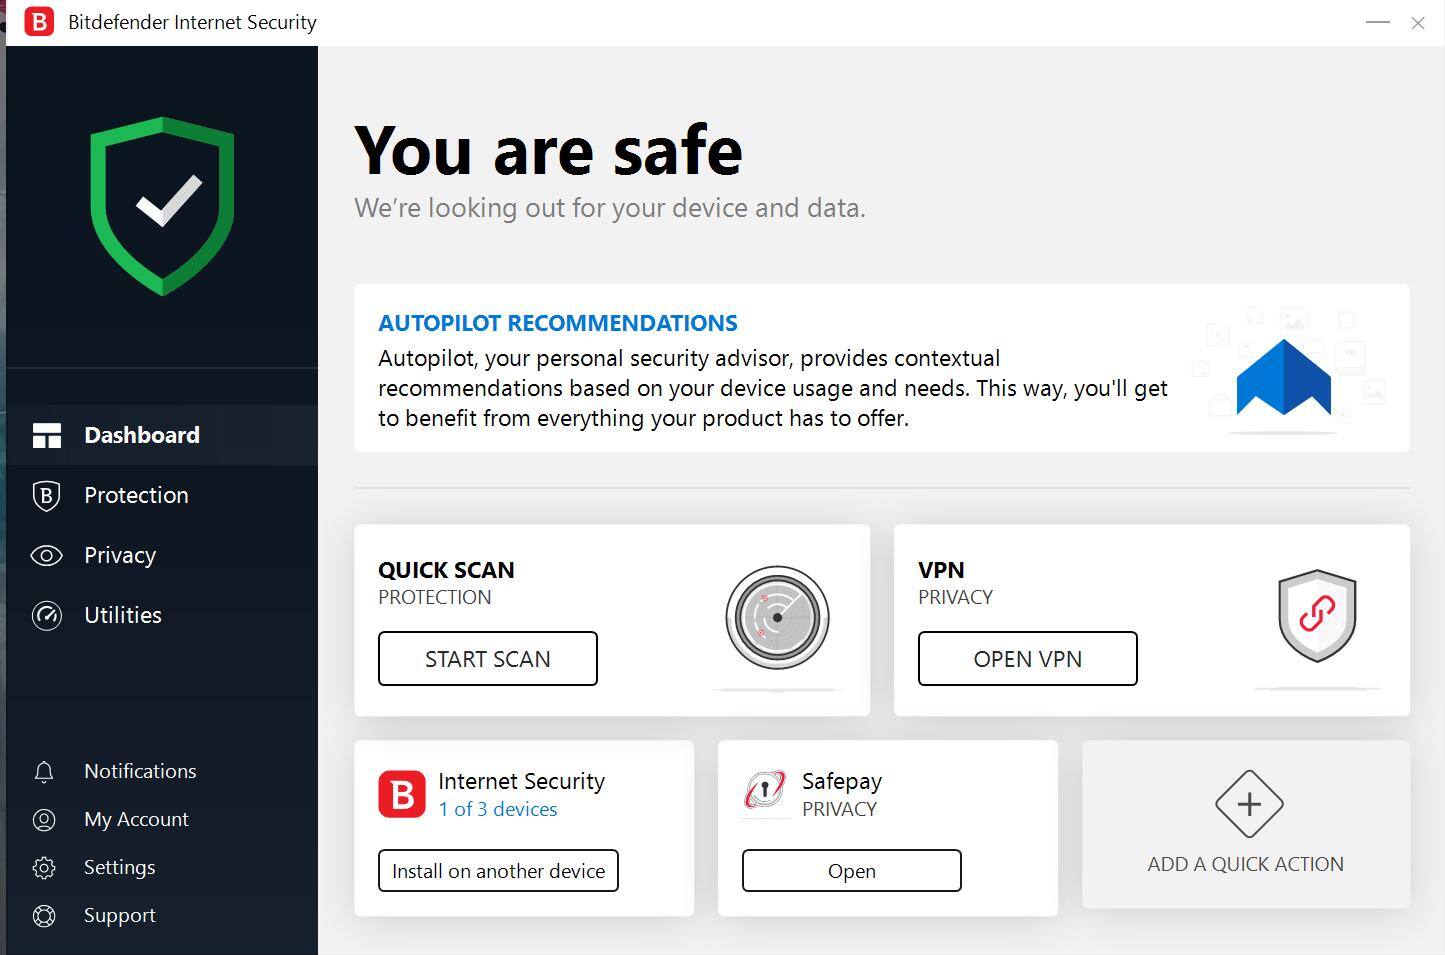Click the Autopilot blue arrow icon
Screen dimensions: 1445x955
pyautogui.click(x=1283, y=378)
